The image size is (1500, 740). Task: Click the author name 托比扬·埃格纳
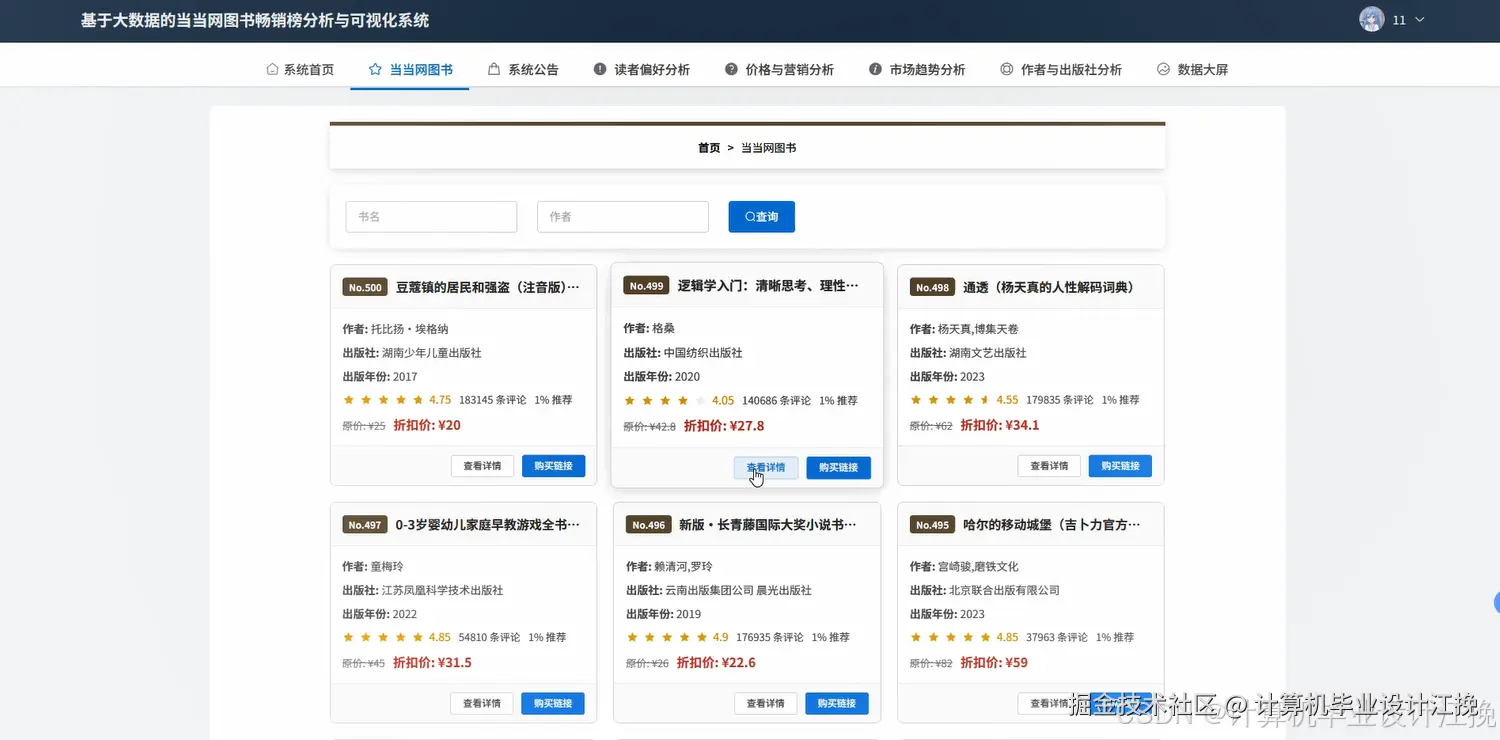pyautogui.click(x=409, y=329)
